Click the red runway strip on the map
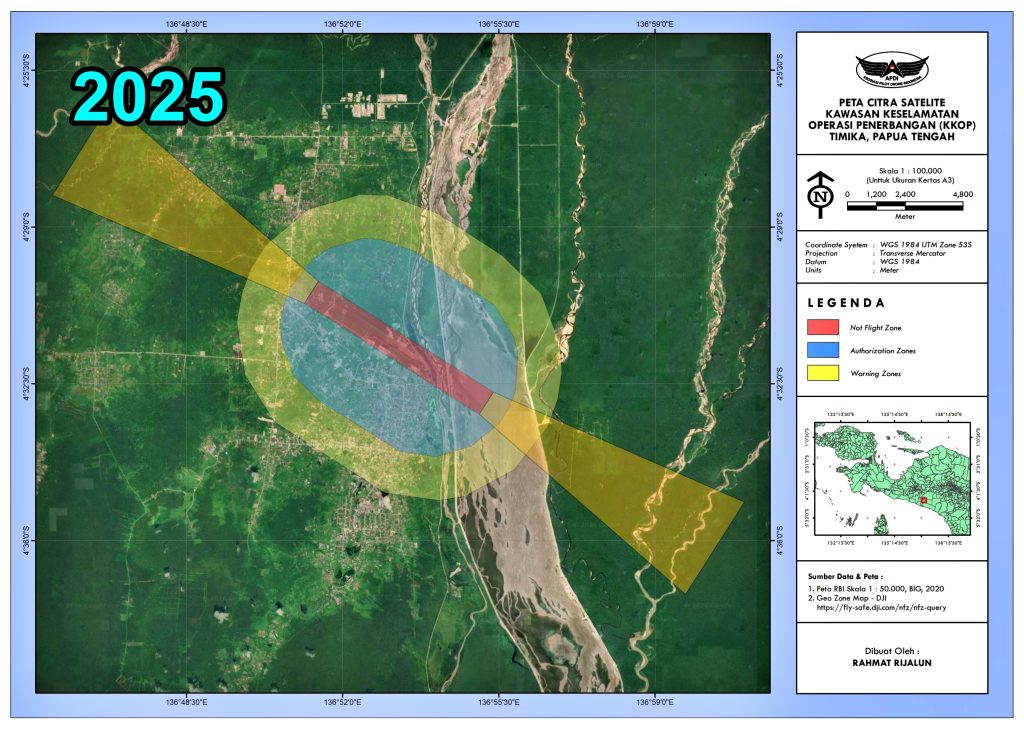 coord(398,347)
